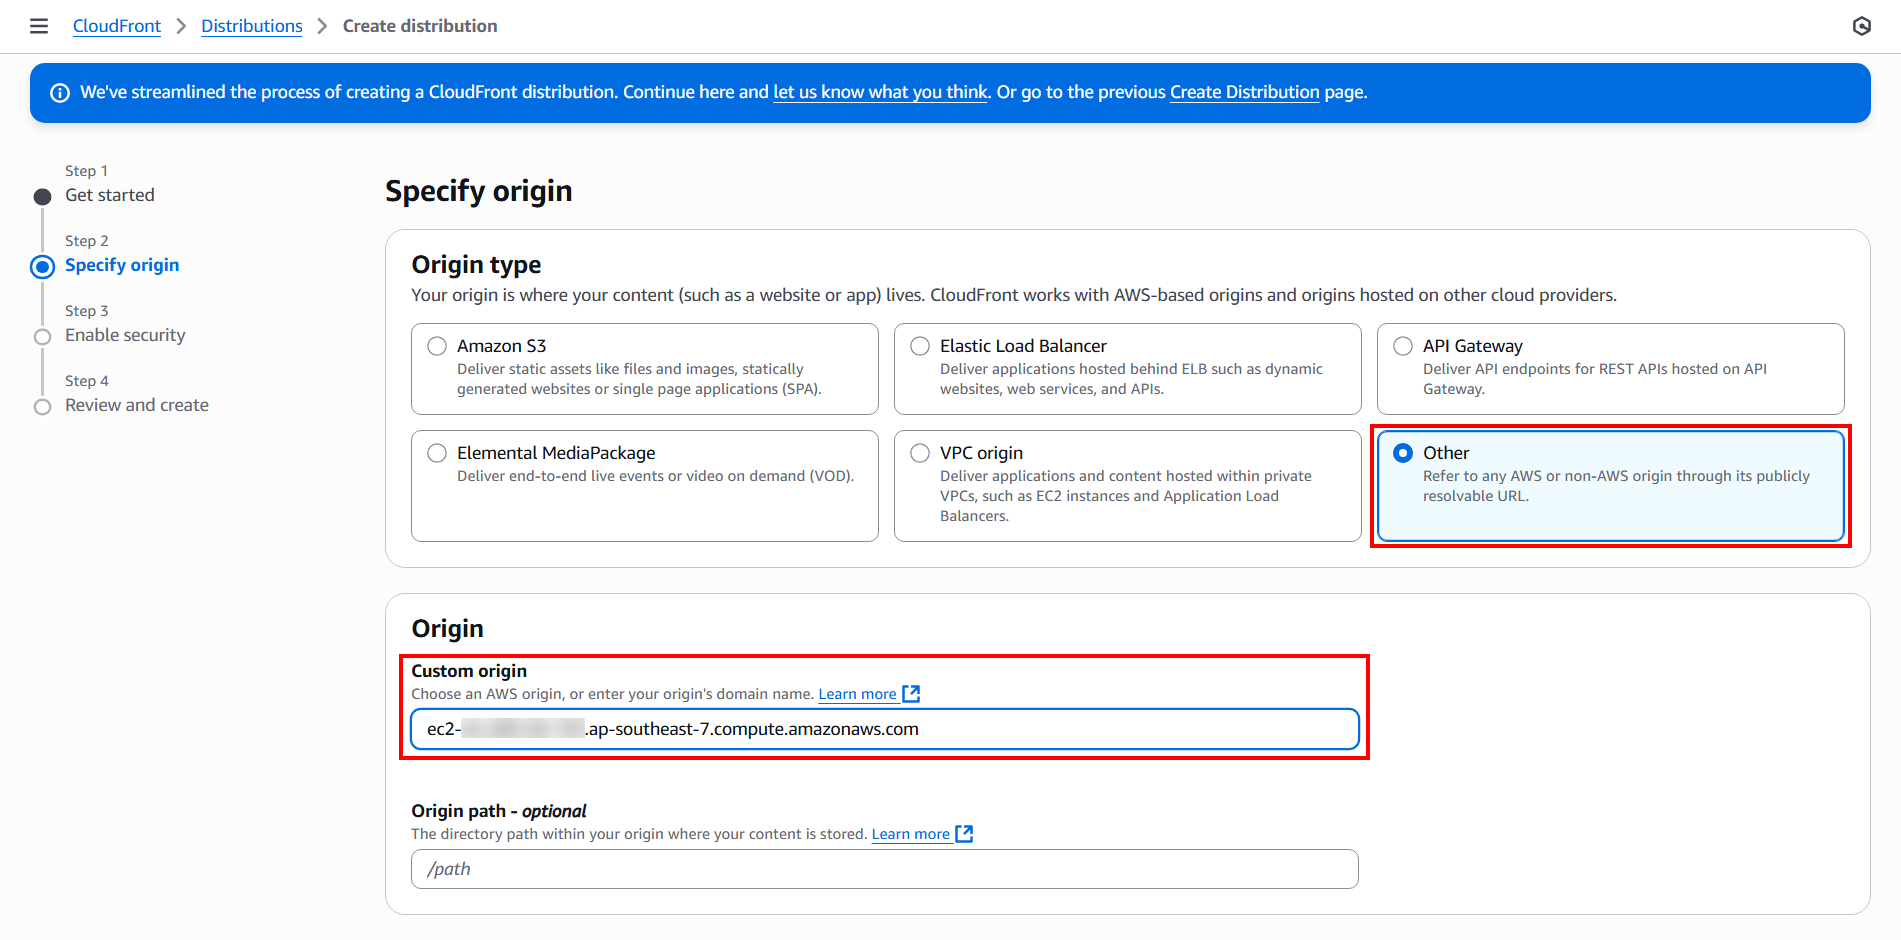Click external link icon beside Origin path Learn more
The image size is (1901, 940).
pos(964,834)
